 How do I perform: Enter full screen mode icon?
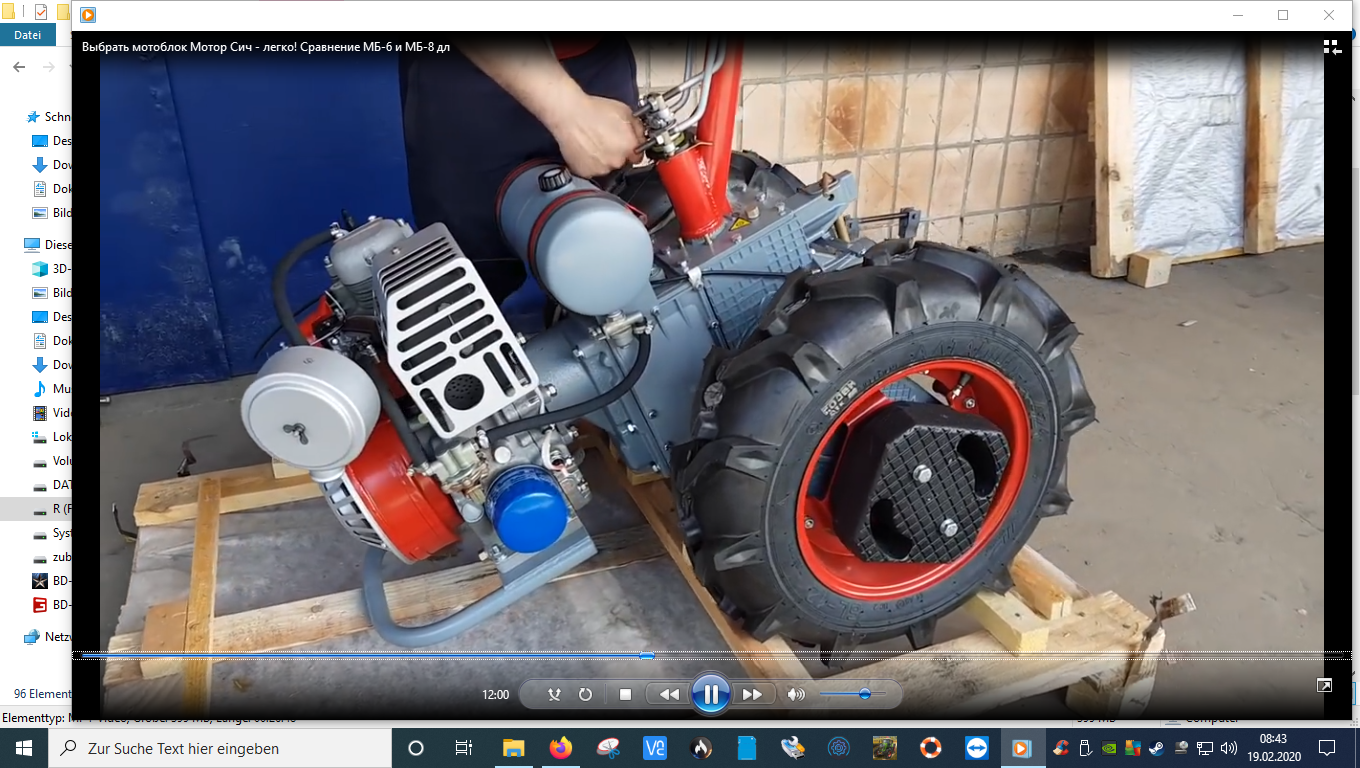click(x=1324, y=685)
